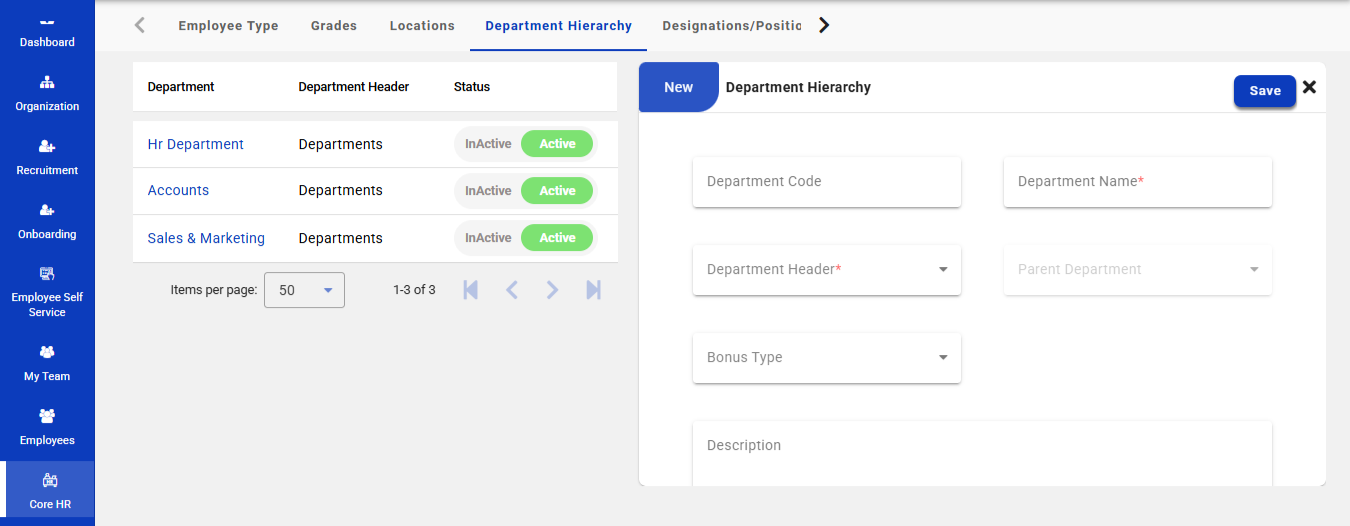Switch Sales & Marketing to InActive
This screenshot has width=1350, height=526.
pyautogui.click(x=488, y=238)
